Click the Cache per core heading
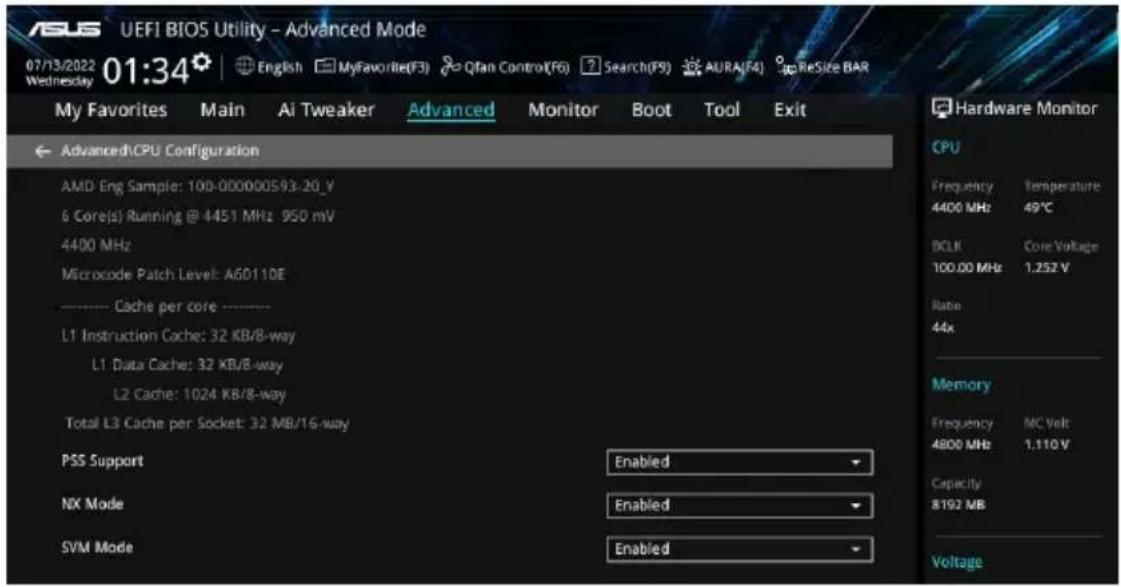The image size is (1121, 587). pyautogui.click(x=165, y=307)
